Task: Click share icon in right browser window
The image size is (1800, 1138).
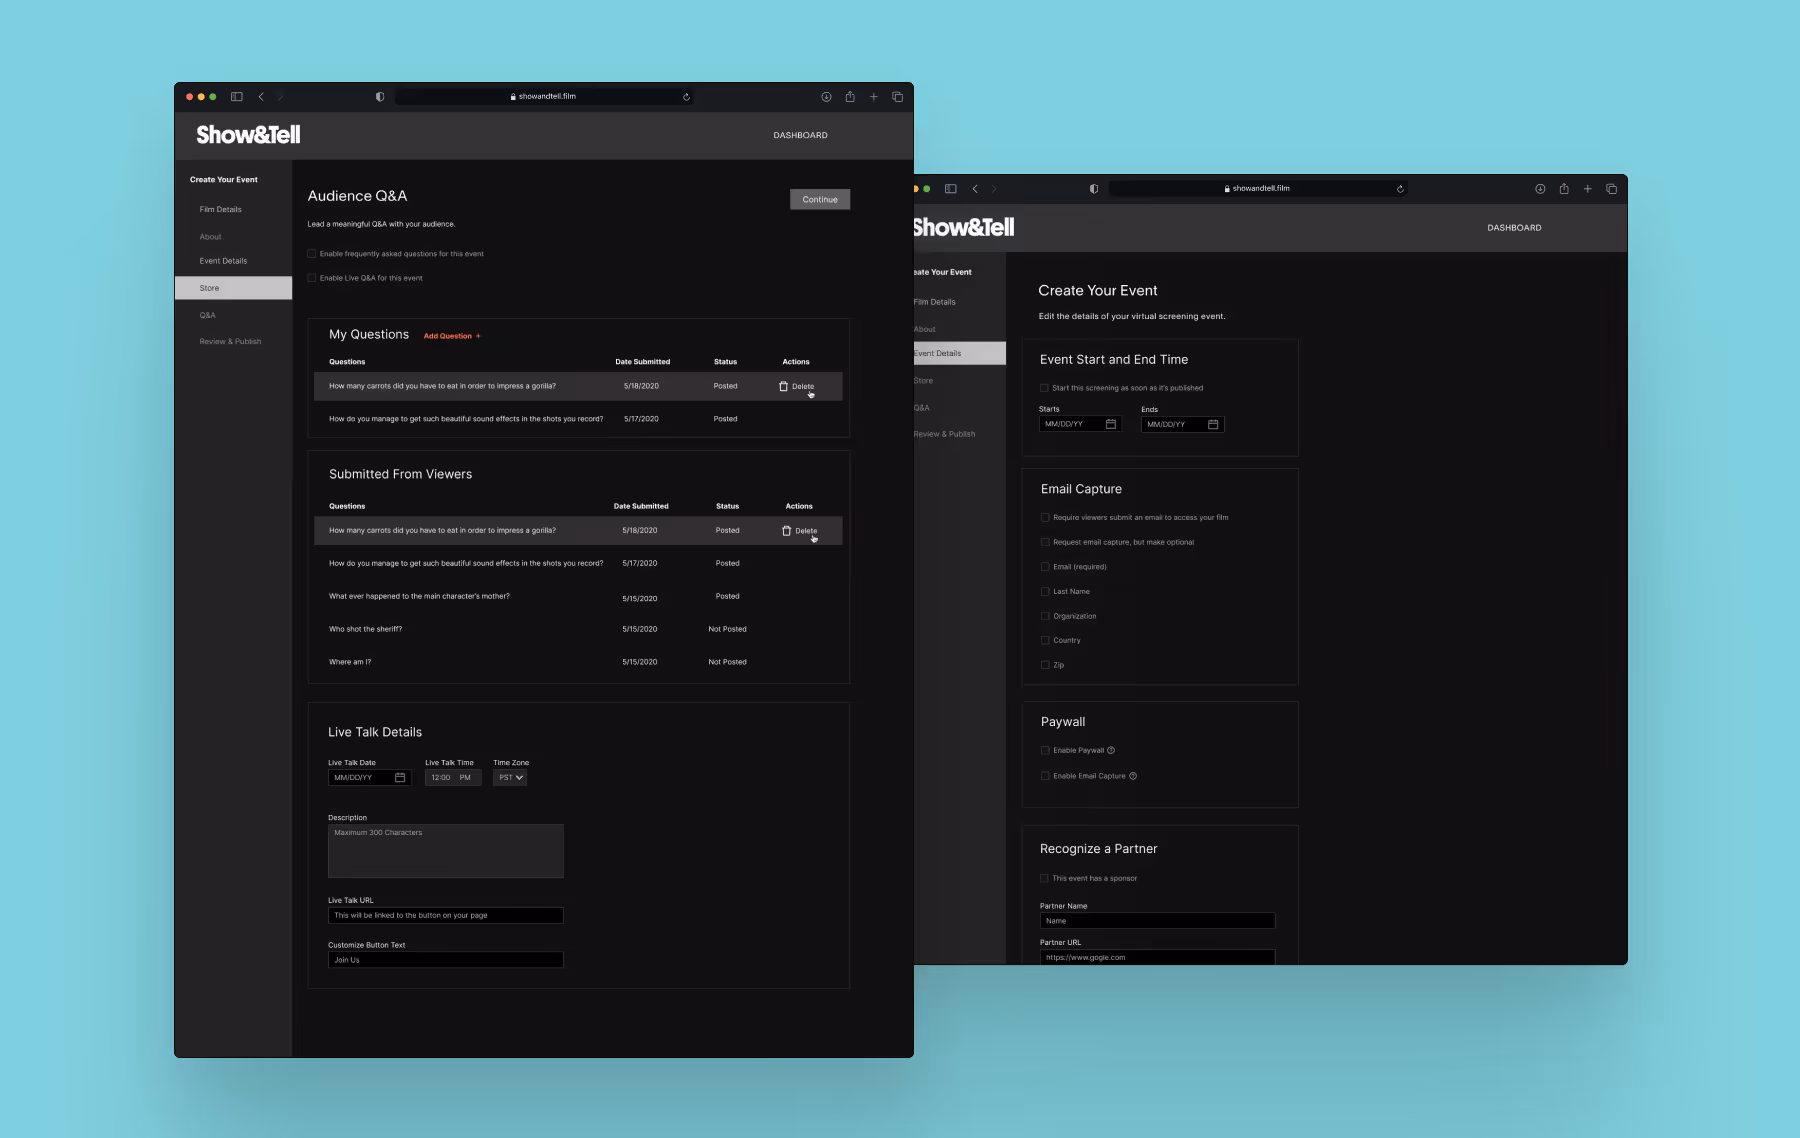Action: click(x=1564, y=189)
